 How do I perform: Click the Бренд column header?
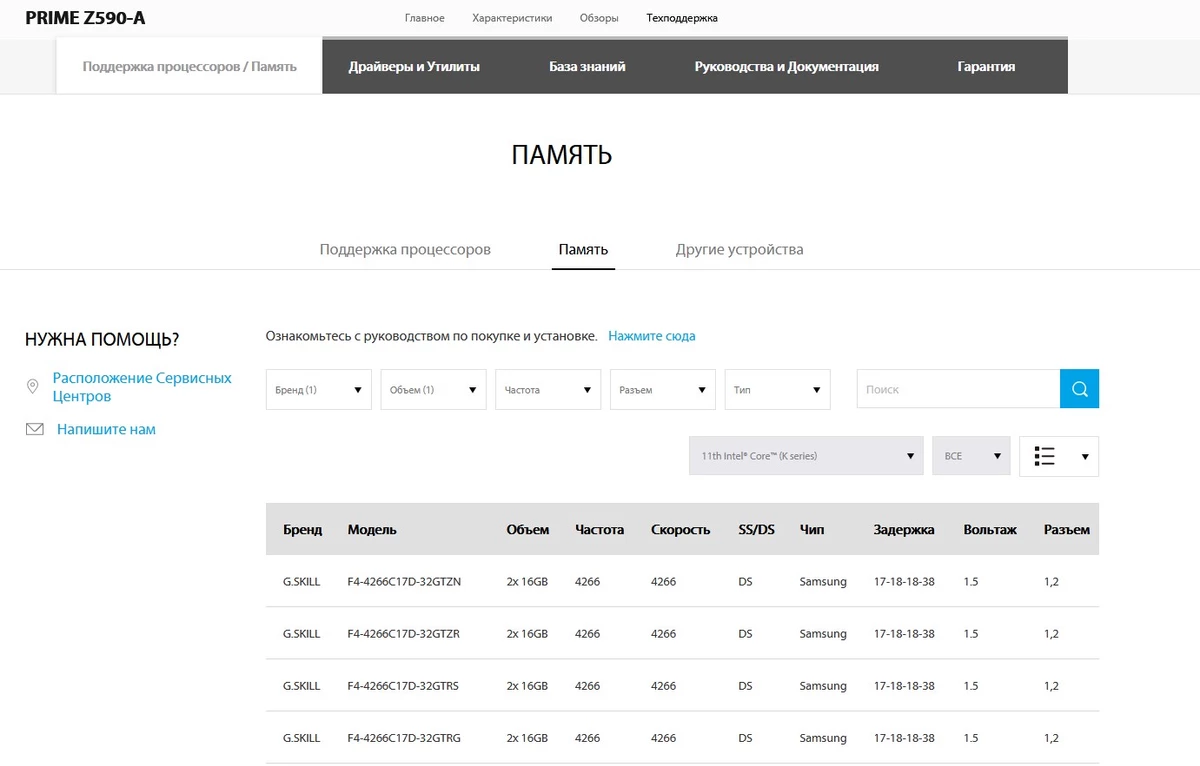tap(302, 529)
